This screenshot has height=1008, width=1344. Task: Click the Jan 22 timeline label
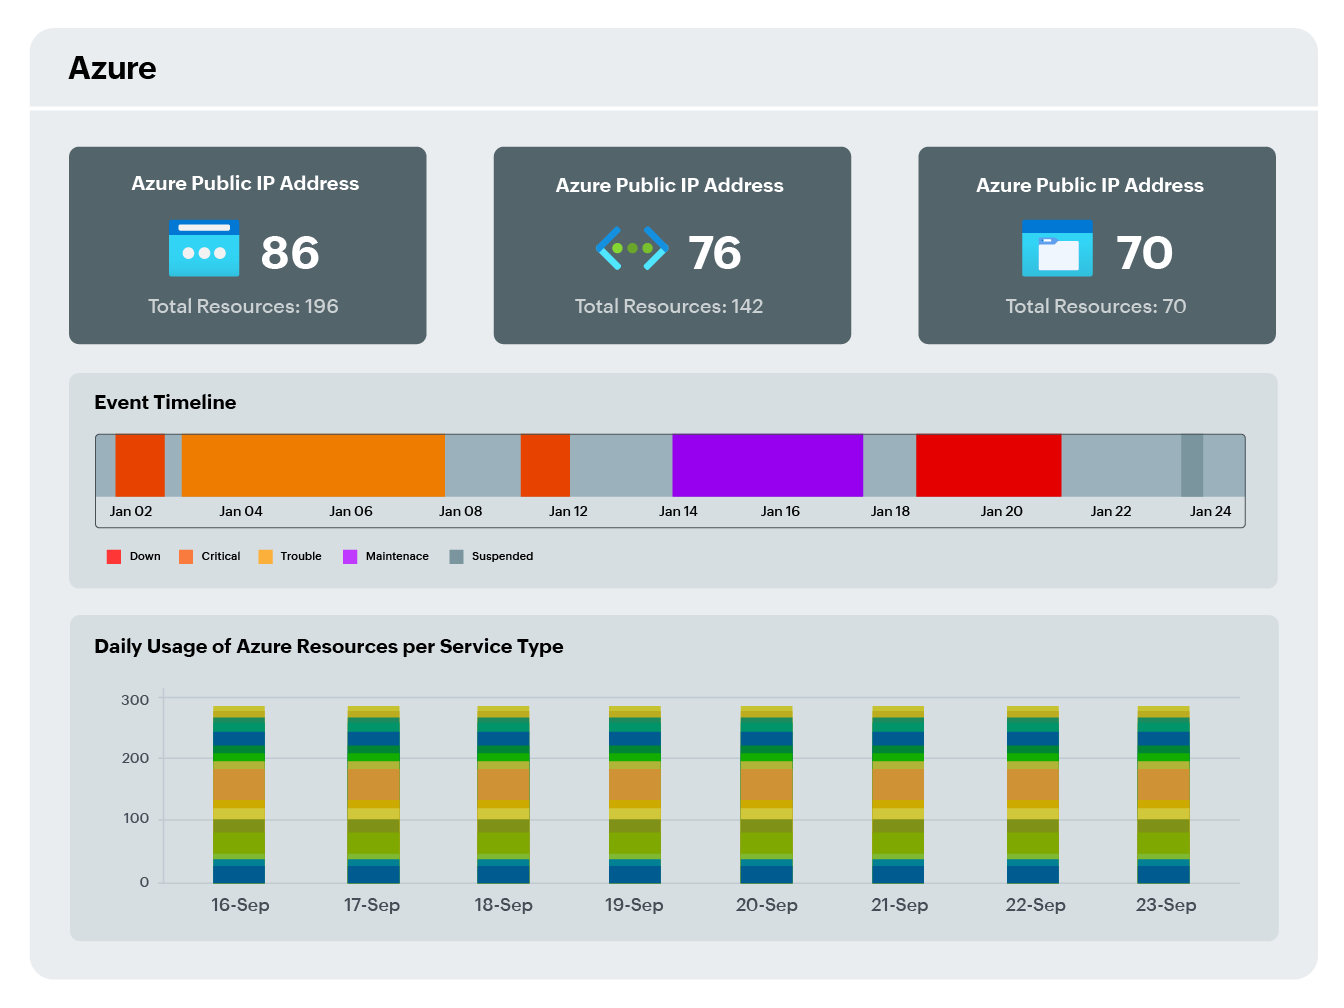(x=1111, y=511)
